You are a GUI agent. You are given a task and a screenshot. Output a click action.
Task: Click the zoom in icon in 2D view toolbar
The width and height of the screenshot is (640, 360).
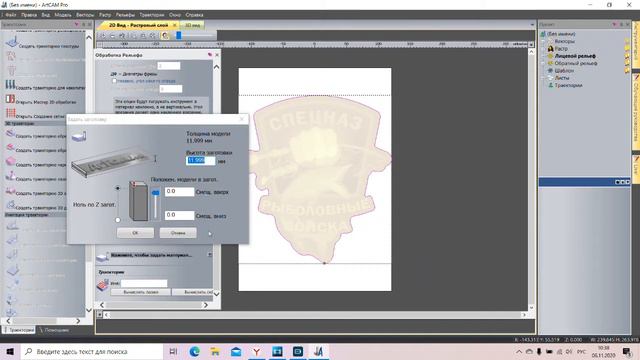(x=102, y=36)
